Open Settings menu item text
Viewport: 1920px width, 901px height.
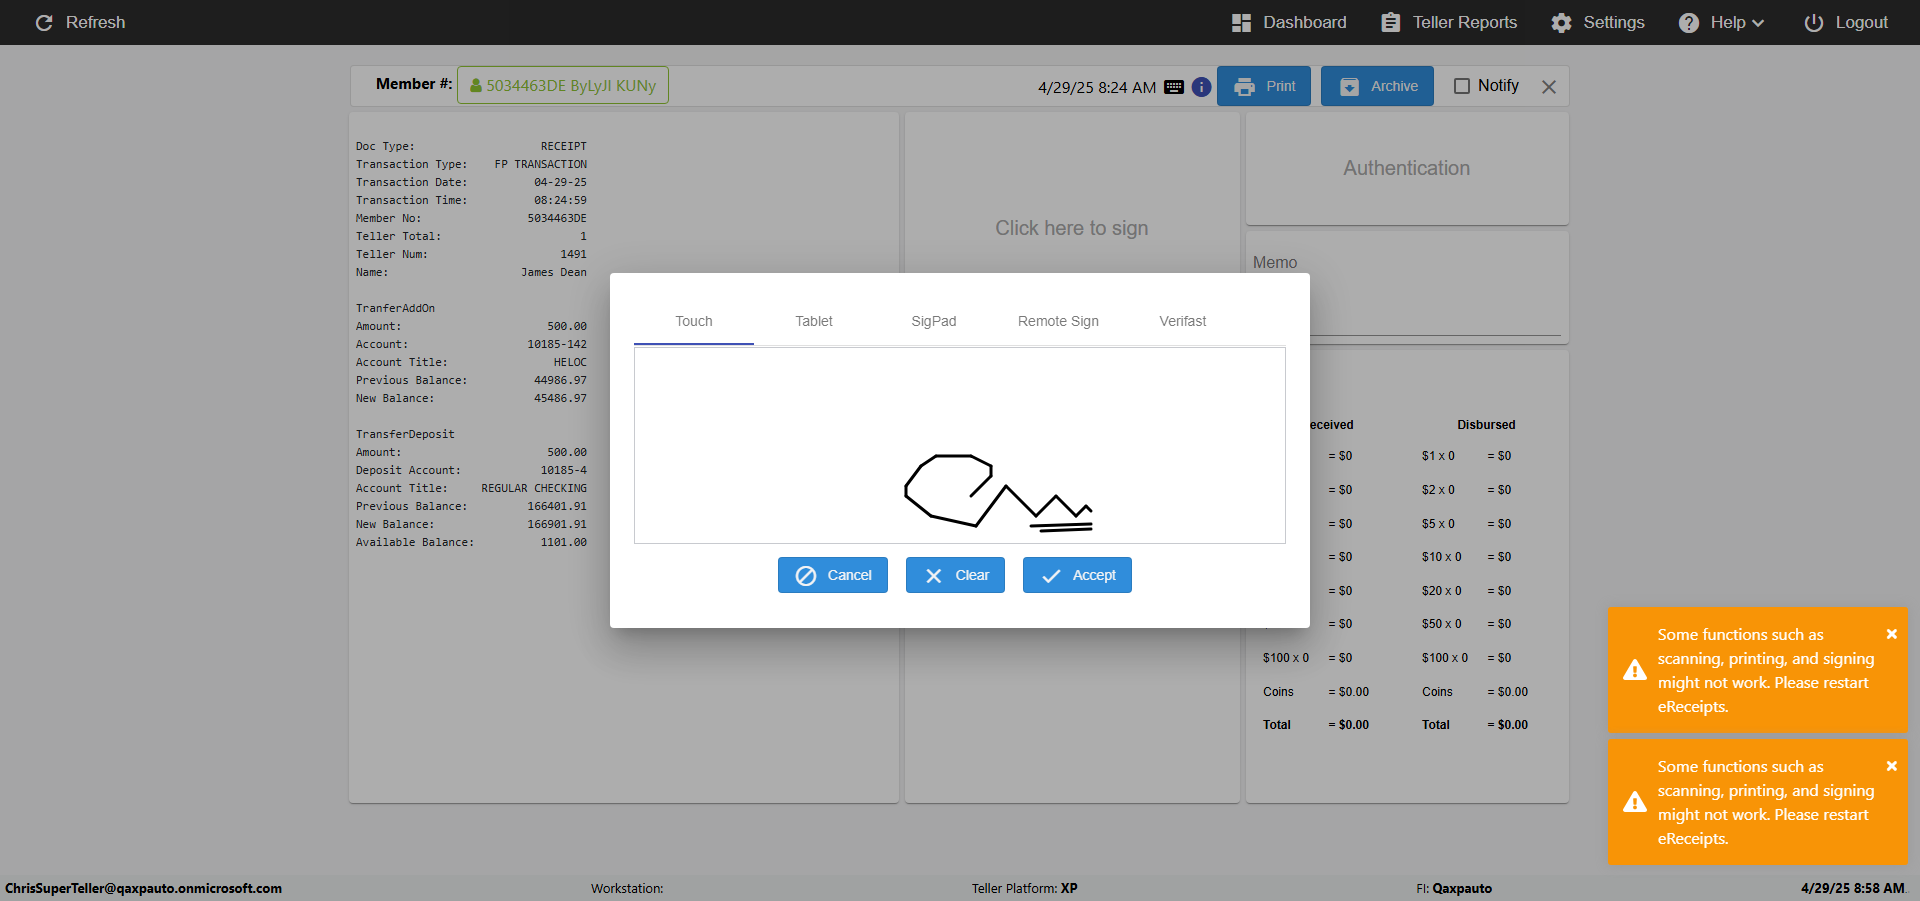[1613, 22]
